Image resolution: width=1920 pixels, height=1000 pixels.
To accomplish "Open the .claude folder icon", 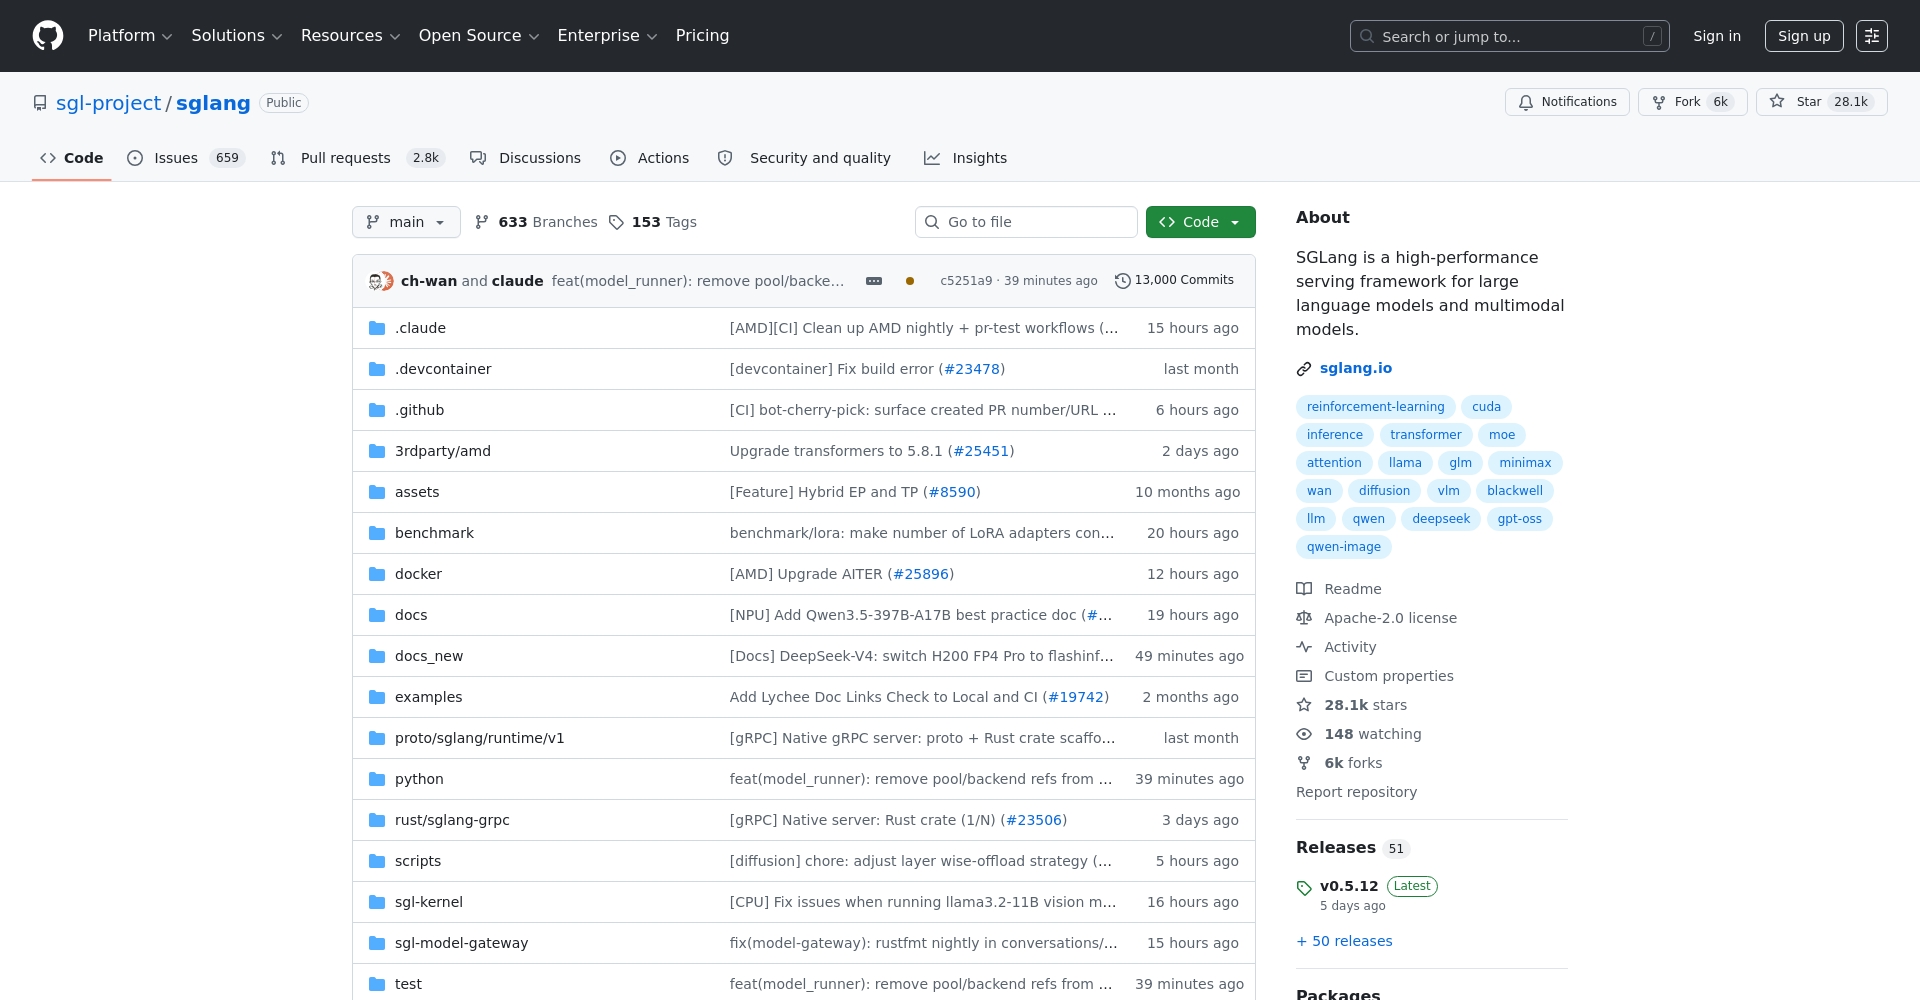I will (x=377, y=328).
